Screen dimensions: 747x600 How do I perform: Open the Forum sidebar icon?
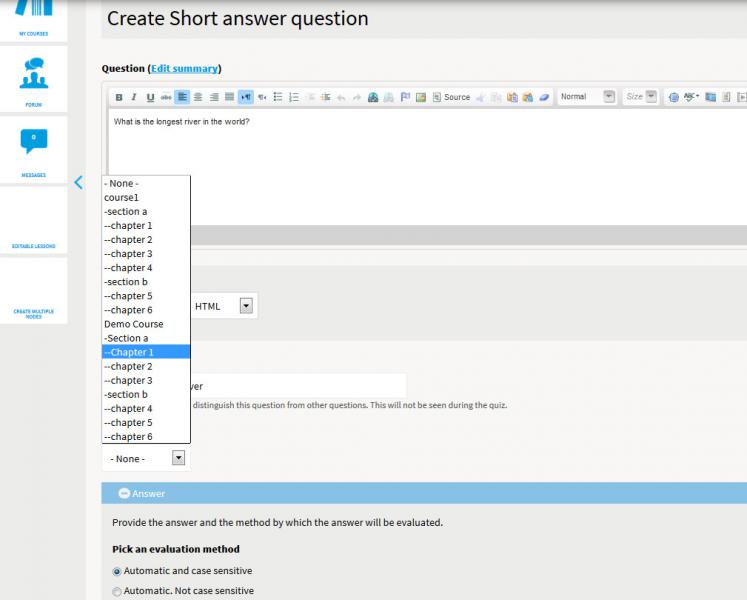point(33,79)
